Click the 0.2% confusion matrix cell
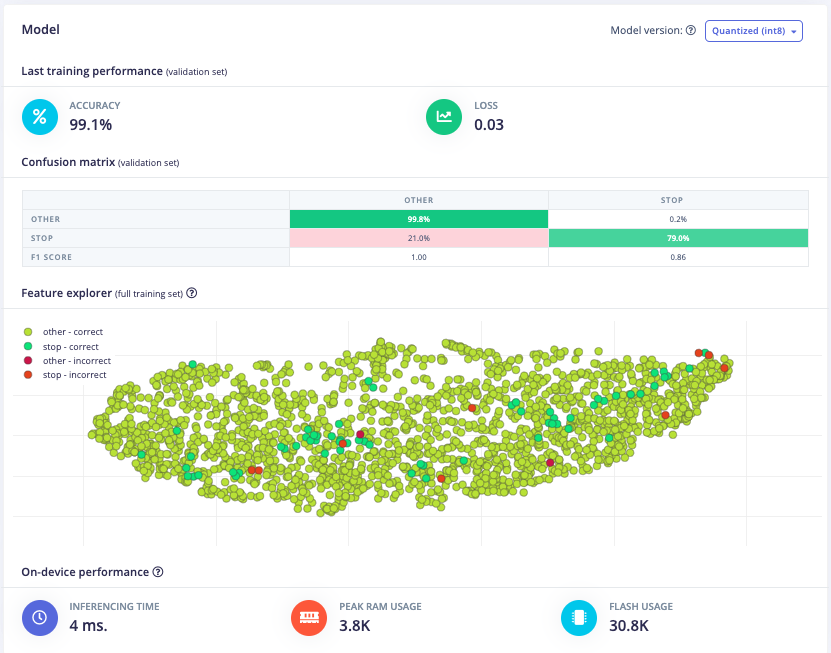 (678, 219)
